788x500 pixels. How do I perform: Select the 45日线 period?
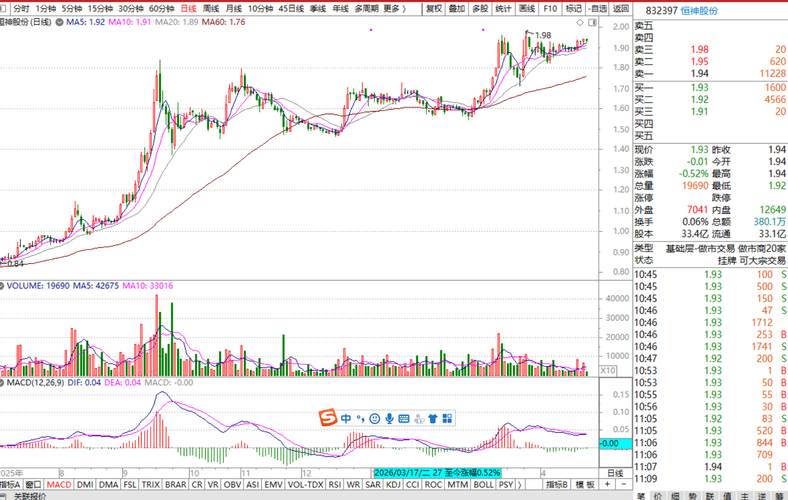291,9
